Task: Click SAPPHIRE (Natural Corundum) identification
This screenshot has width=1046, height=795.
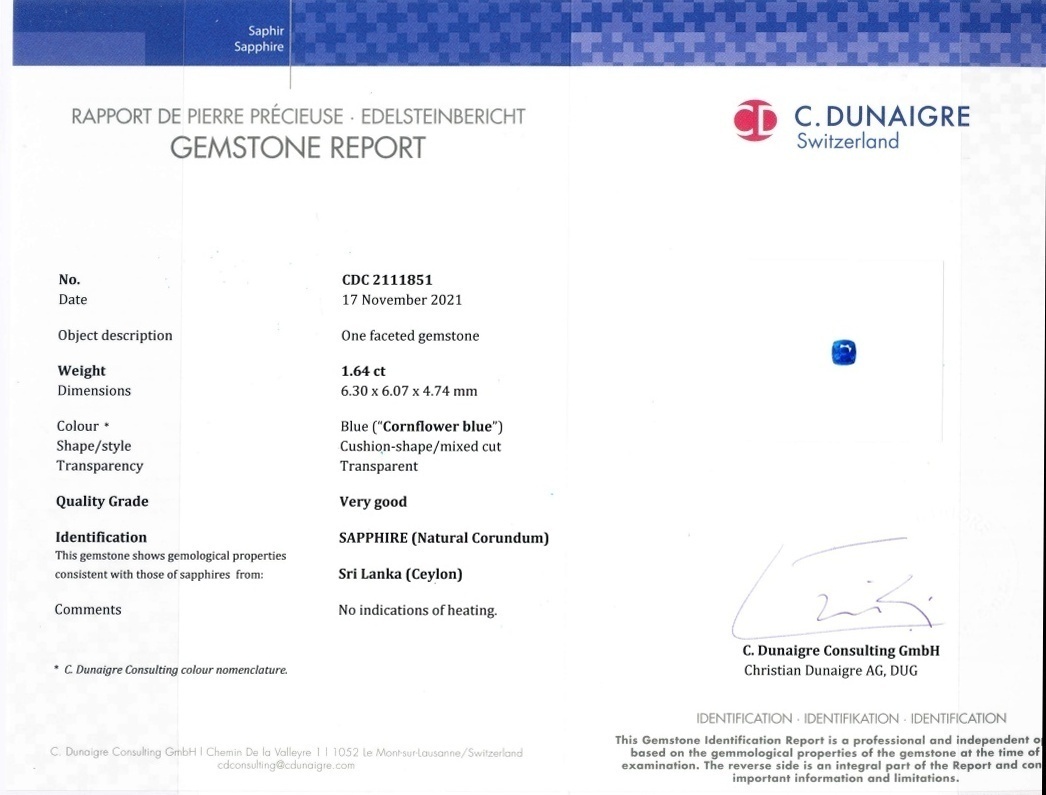Action: pyautogui.click(x=444, y=538)
